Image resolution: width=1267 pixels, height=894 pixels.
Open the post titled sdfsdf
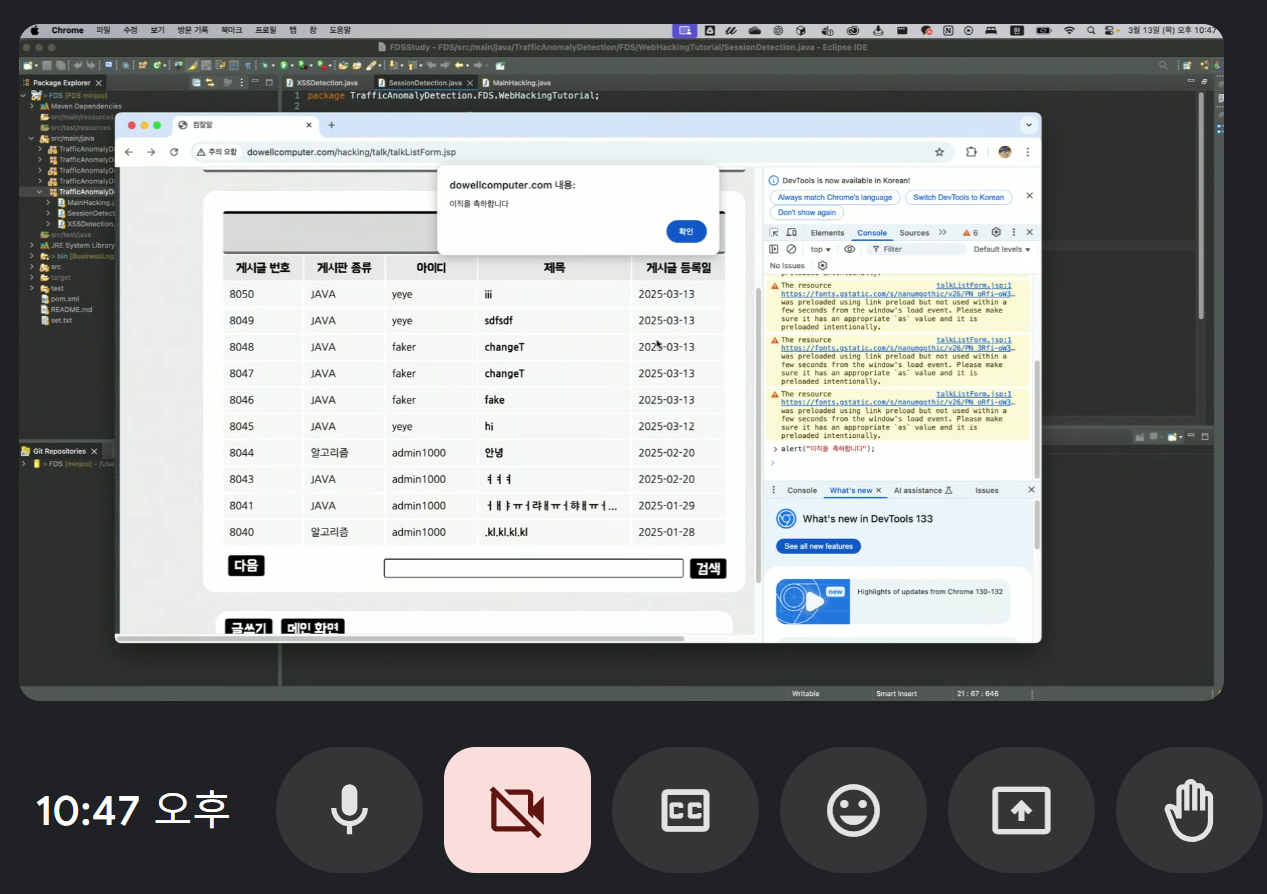tap(499, 321)
